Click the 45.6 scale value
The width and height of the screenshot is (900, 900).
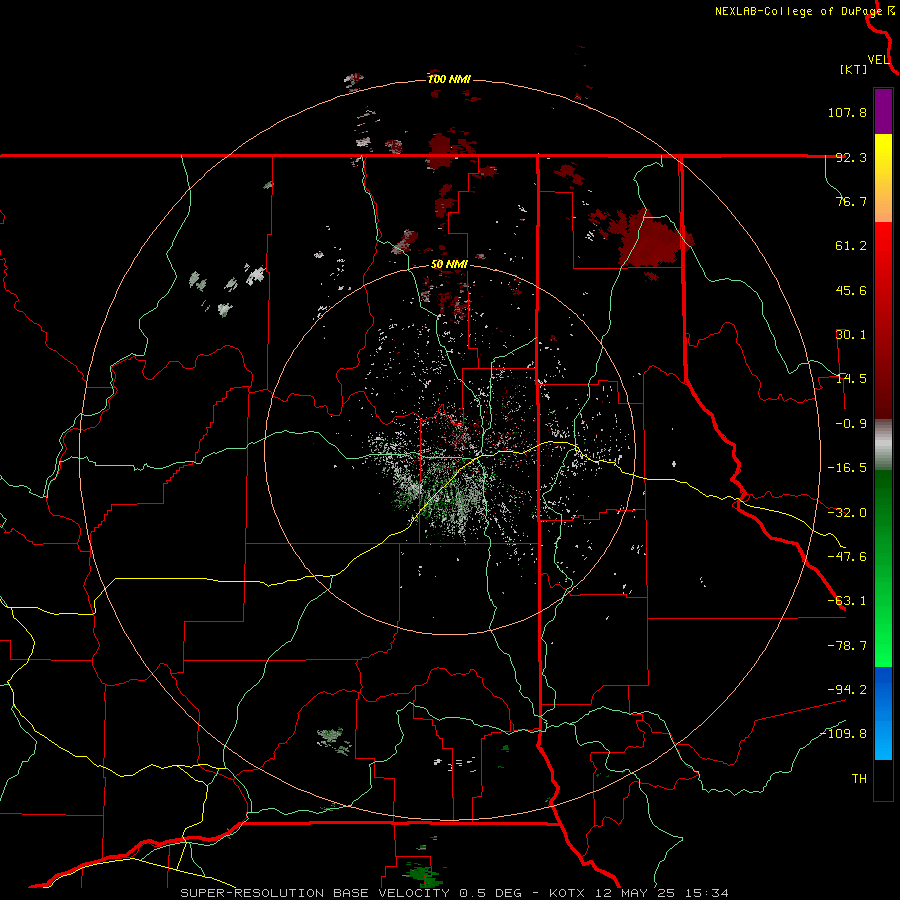click(x=851, y=290)
